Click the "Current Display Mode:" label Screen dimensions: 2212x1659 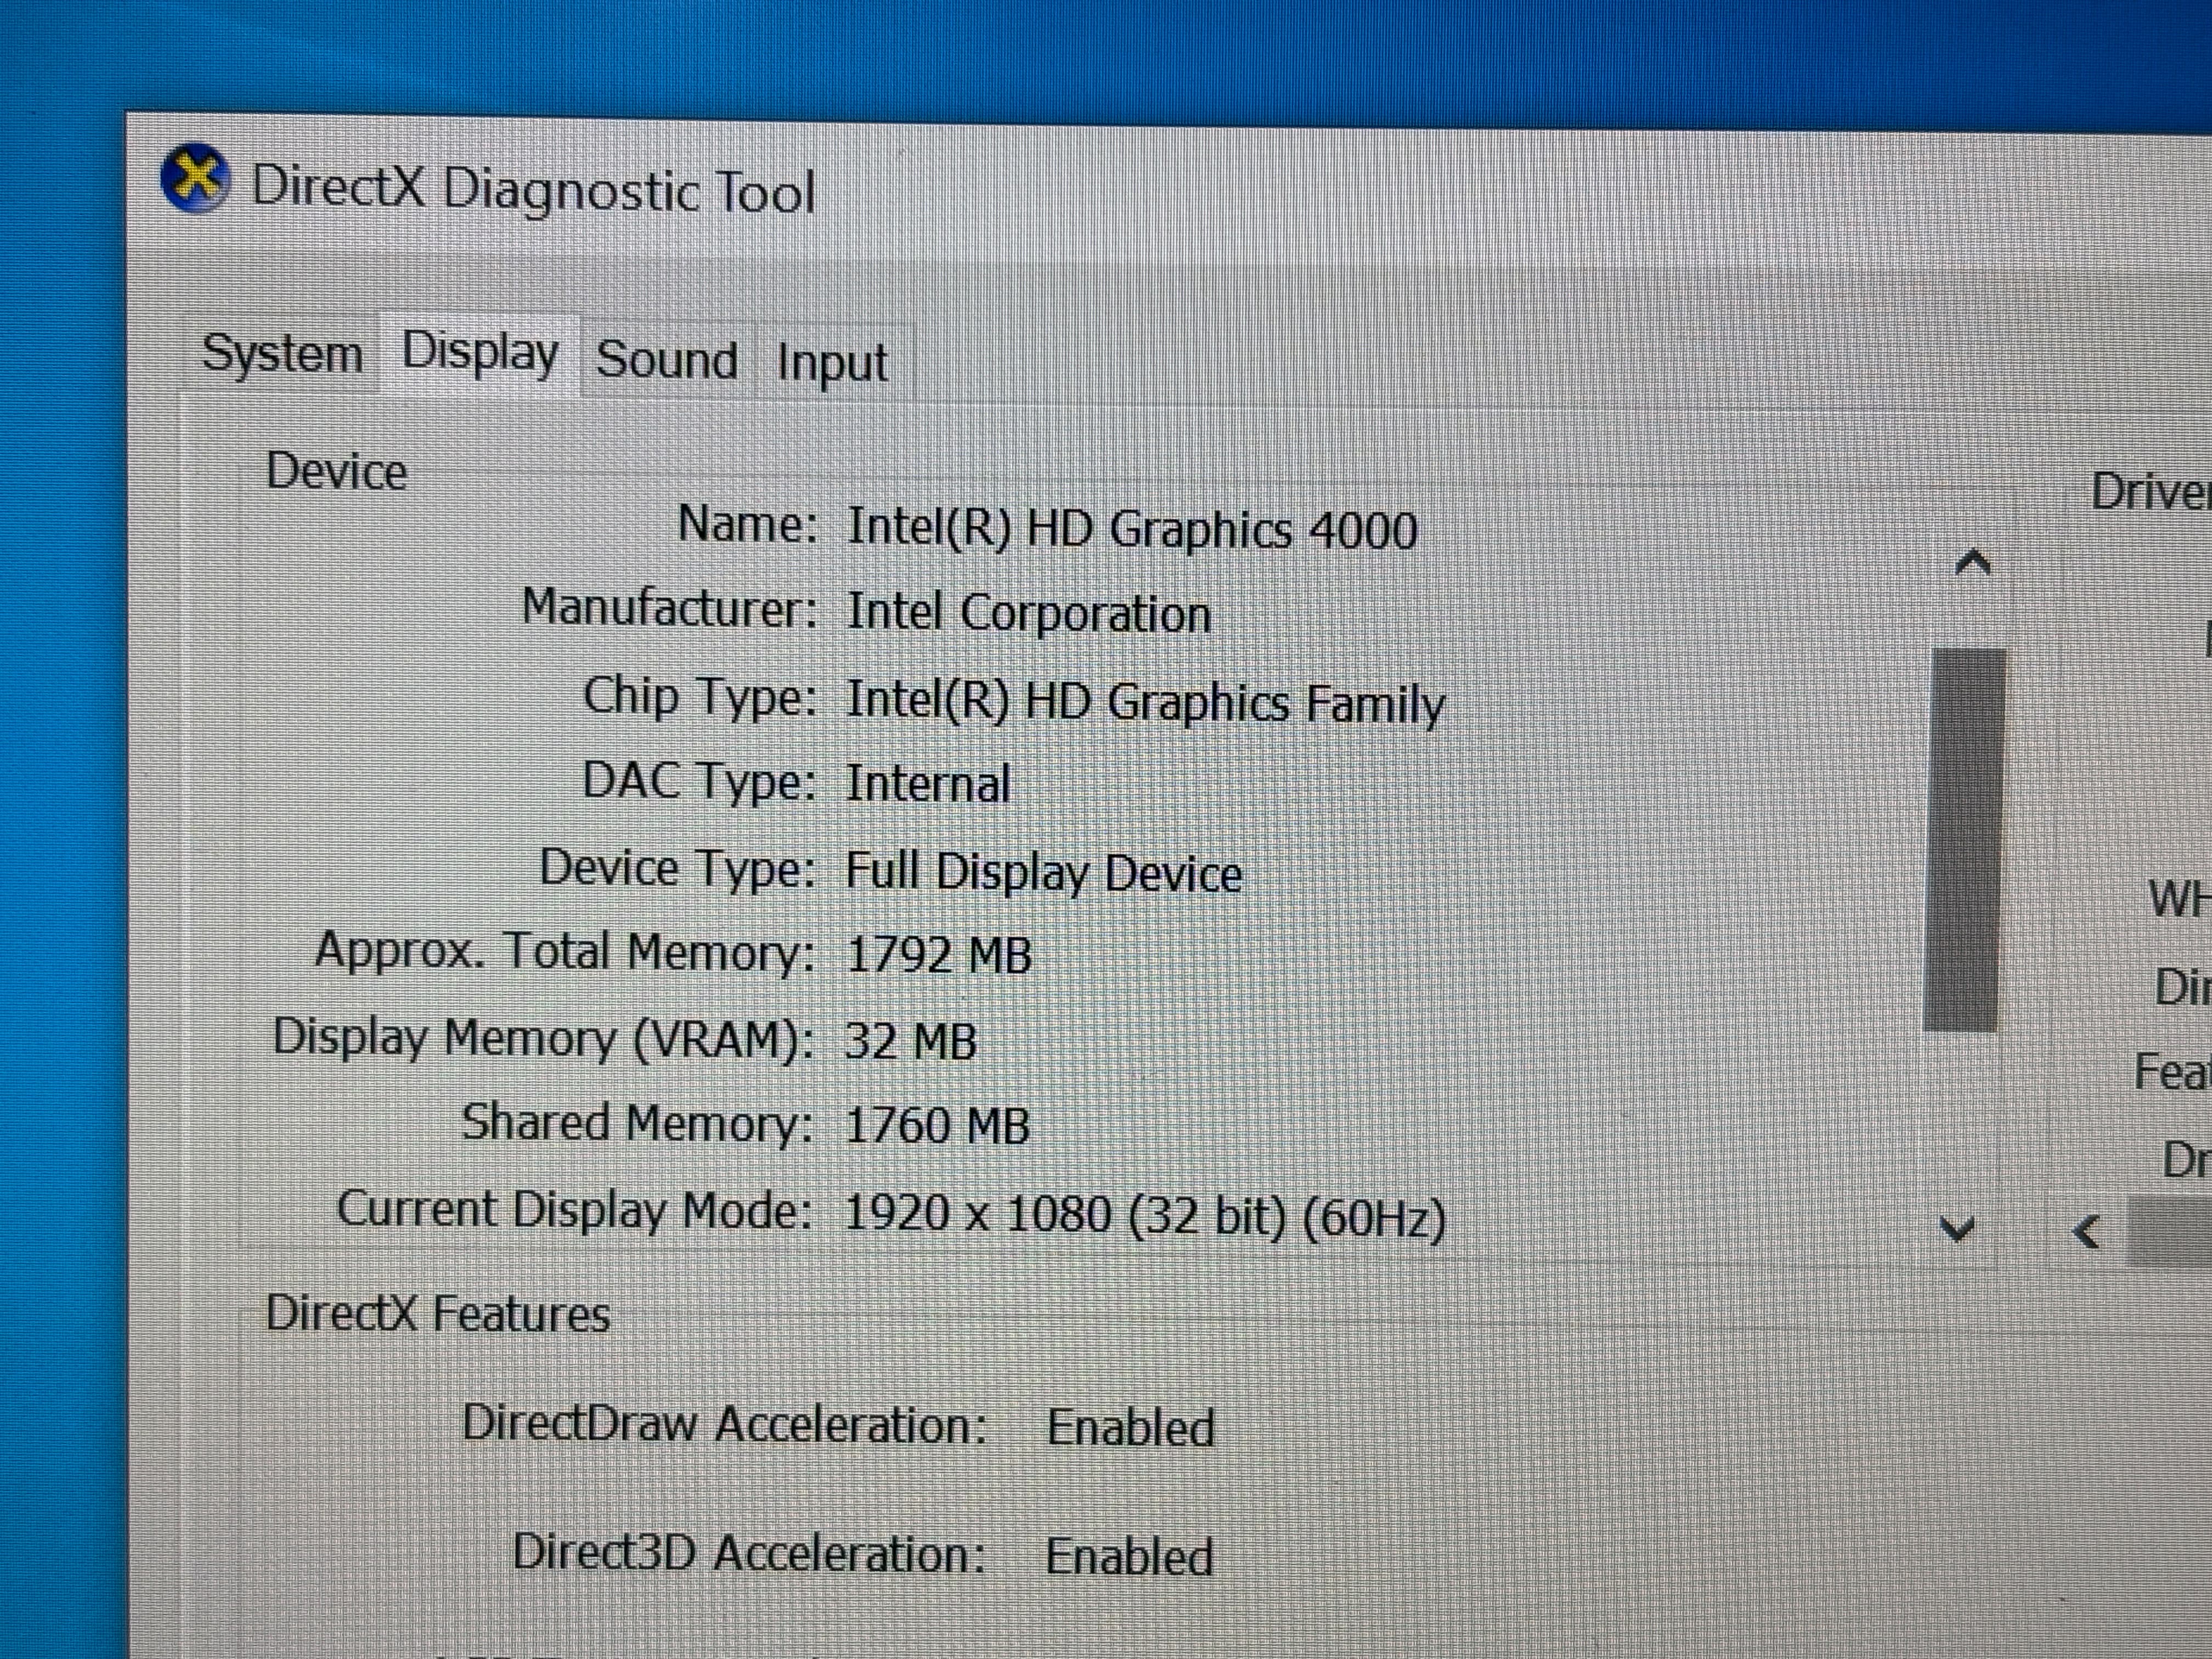(x=575, y=1211)
